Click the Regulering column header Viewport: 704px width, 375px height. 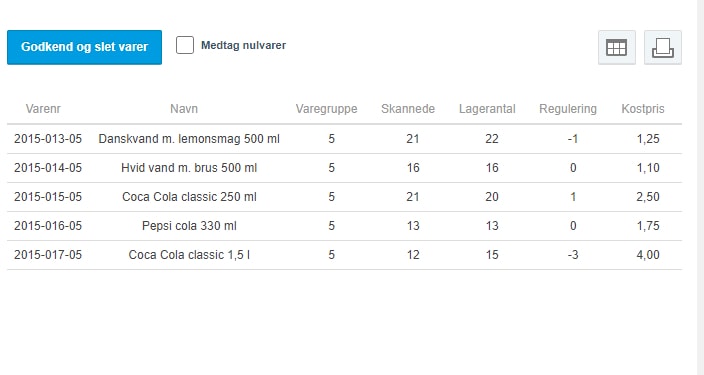tap(568, 109)
